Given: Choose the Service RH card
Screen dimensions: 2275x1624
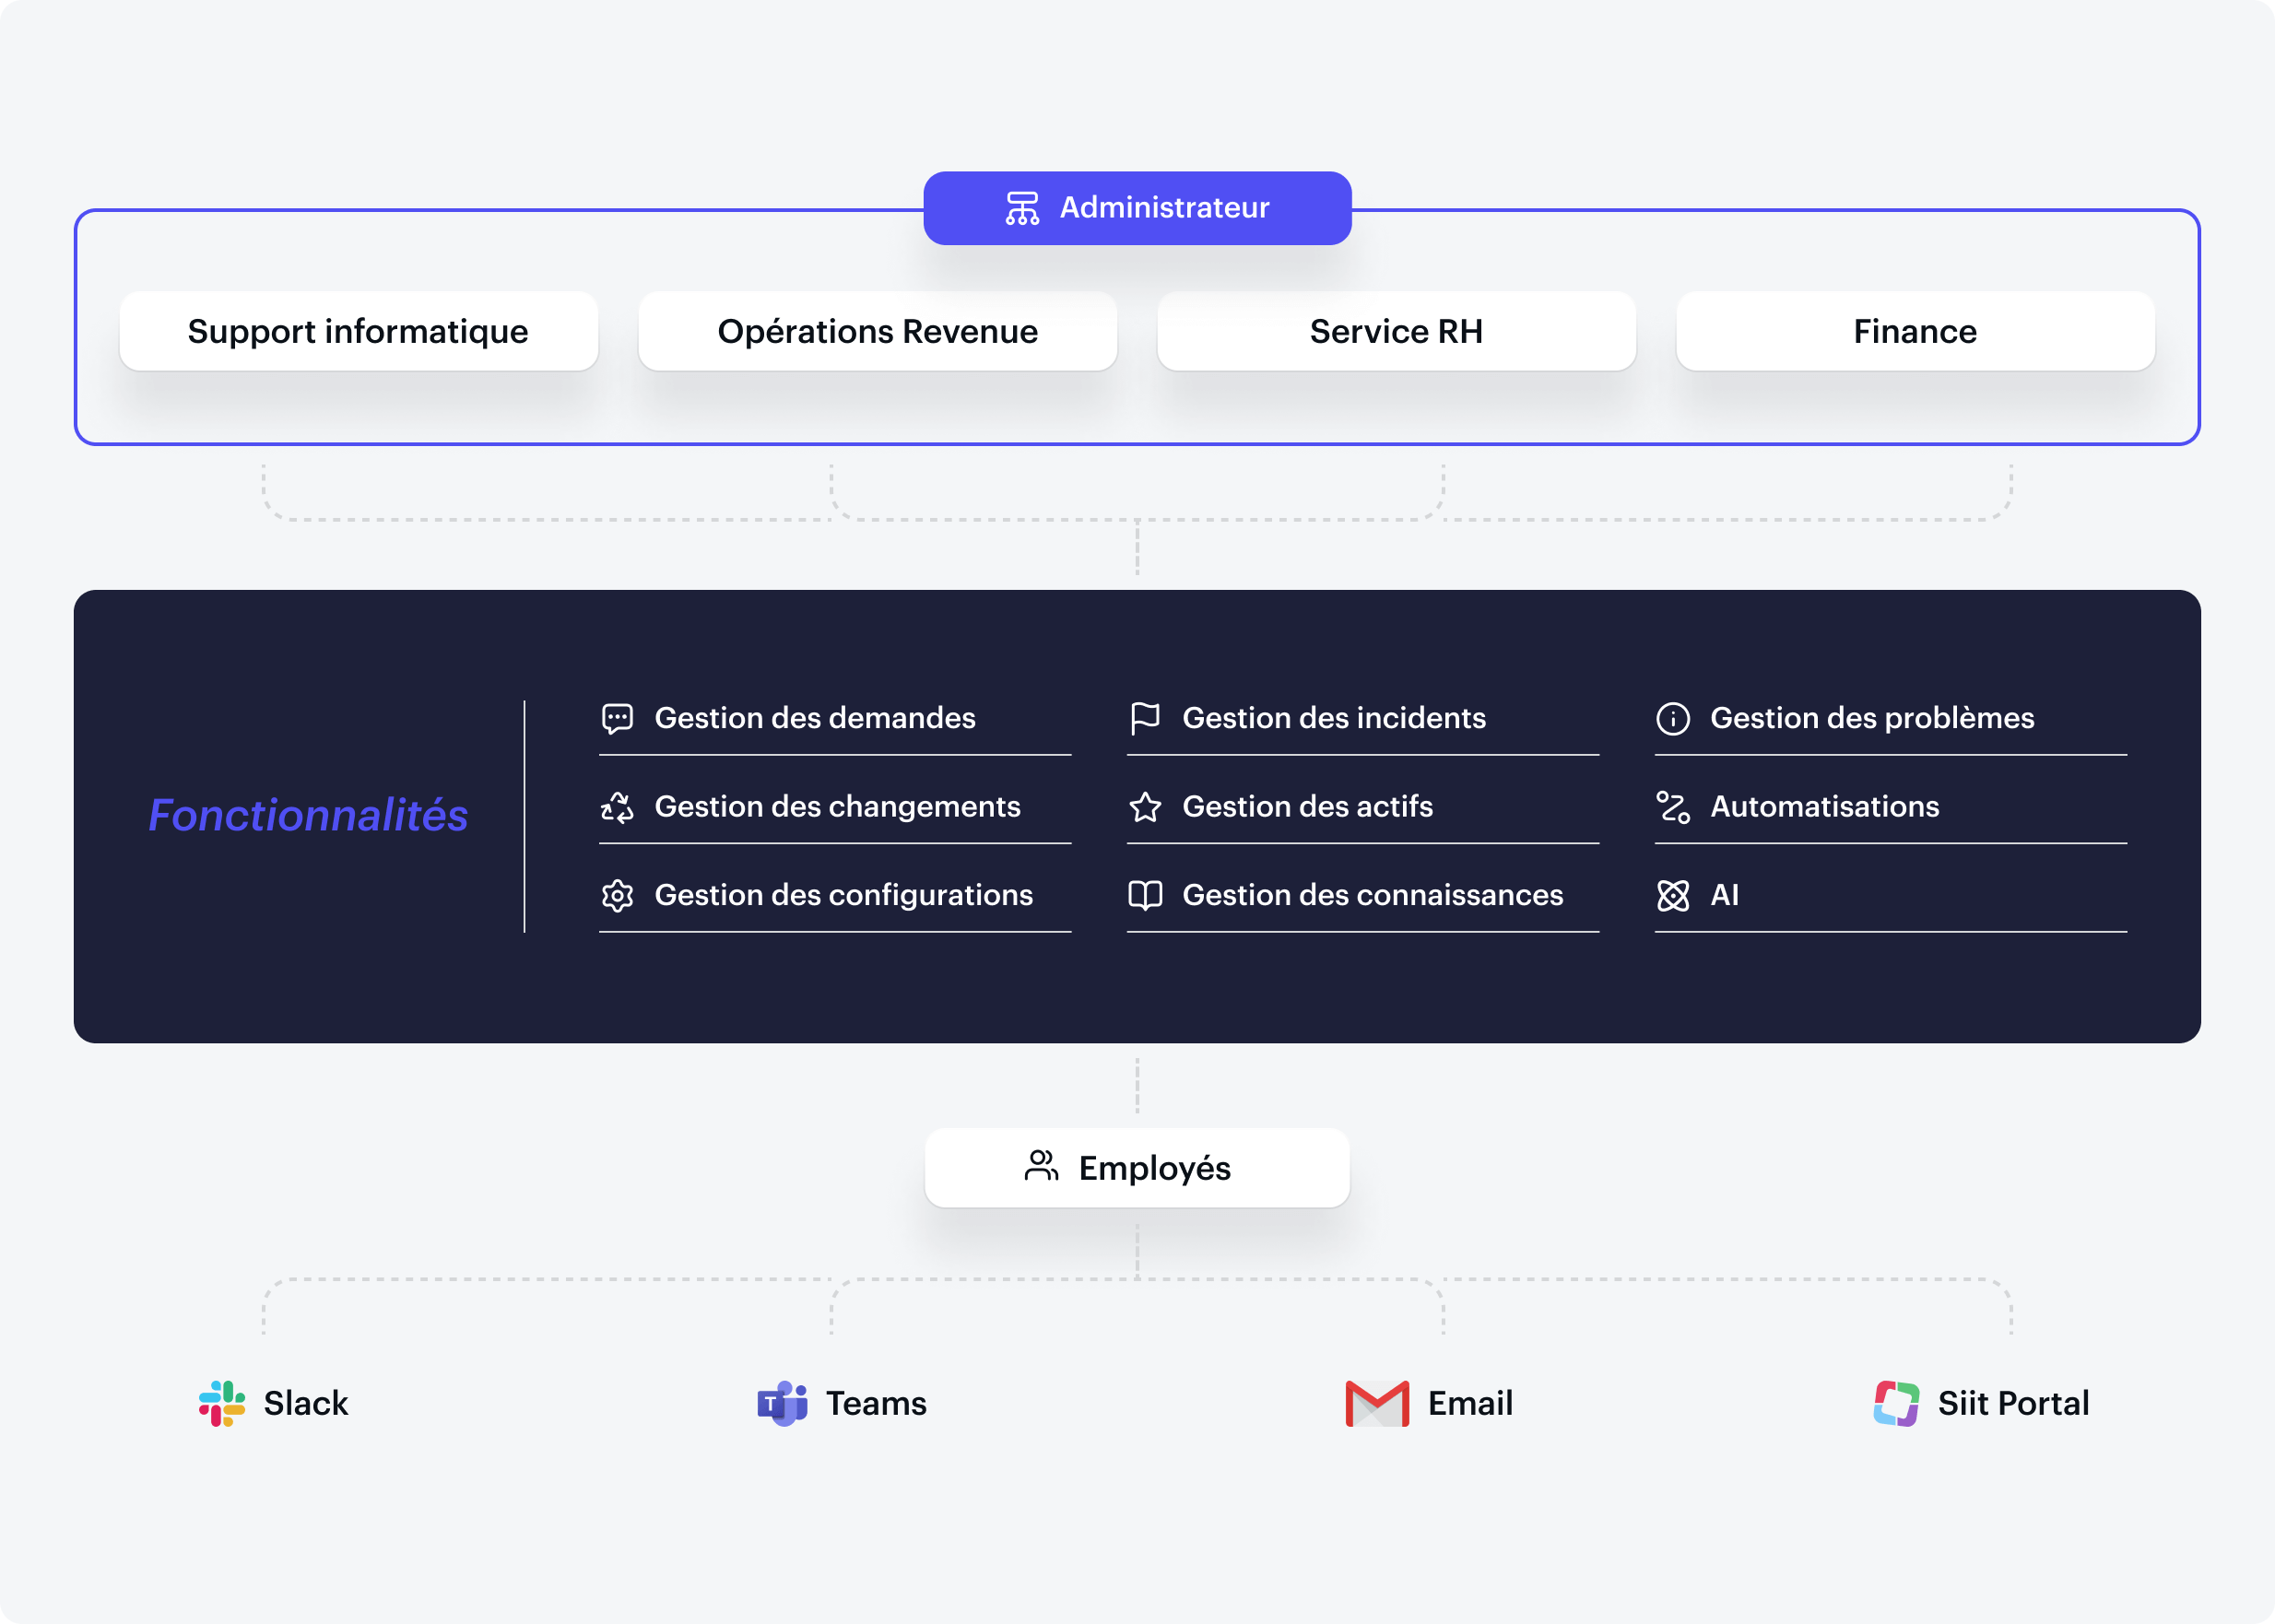Looking at the screenshot, I should click(x=1396, y=331).
